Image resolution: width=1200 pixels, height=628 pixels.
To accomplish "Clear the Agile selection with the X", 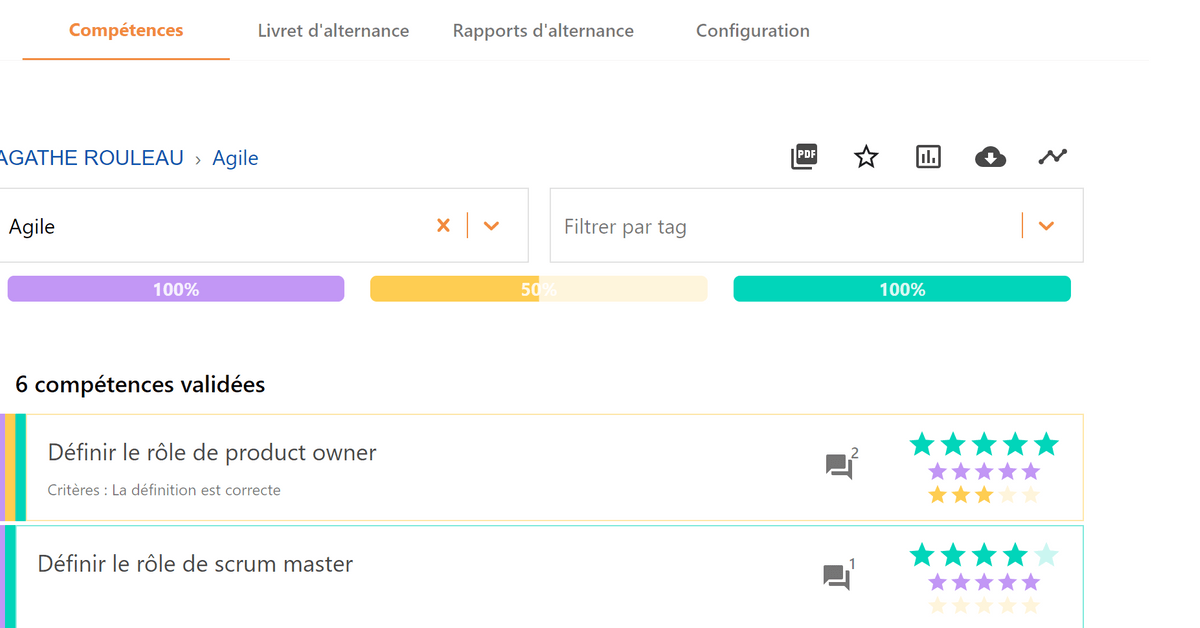I will [443, 226].
